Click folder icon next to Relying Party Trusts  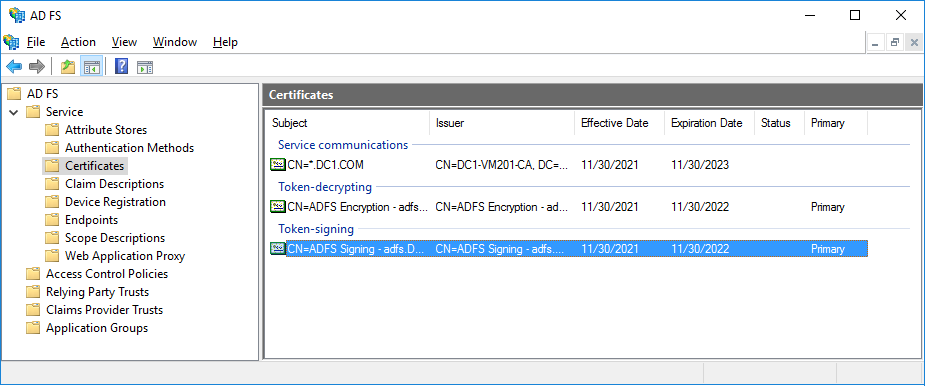coord(34,292)
